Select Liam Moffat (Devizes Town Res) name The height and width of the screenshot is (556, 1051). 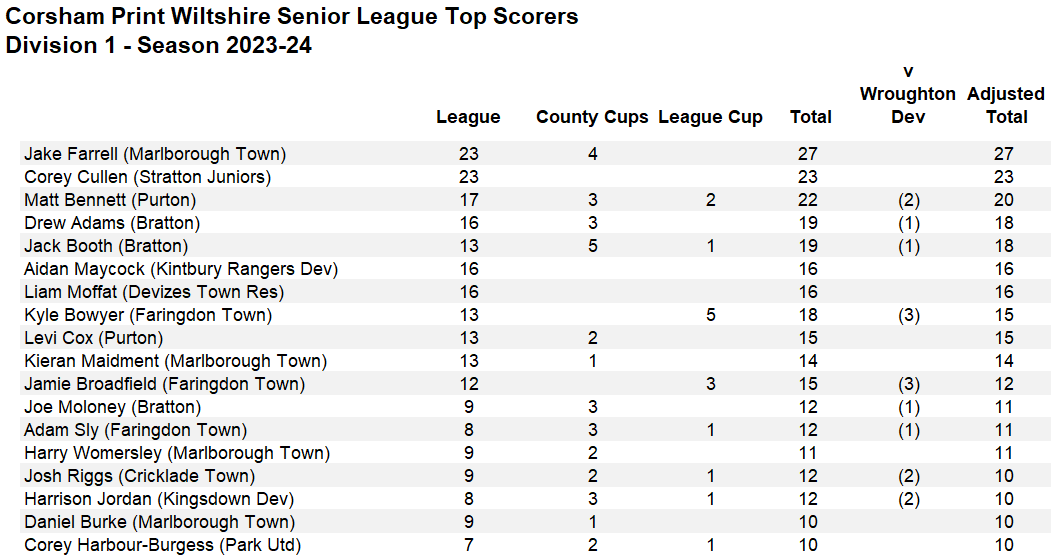[x=154, y=292]
